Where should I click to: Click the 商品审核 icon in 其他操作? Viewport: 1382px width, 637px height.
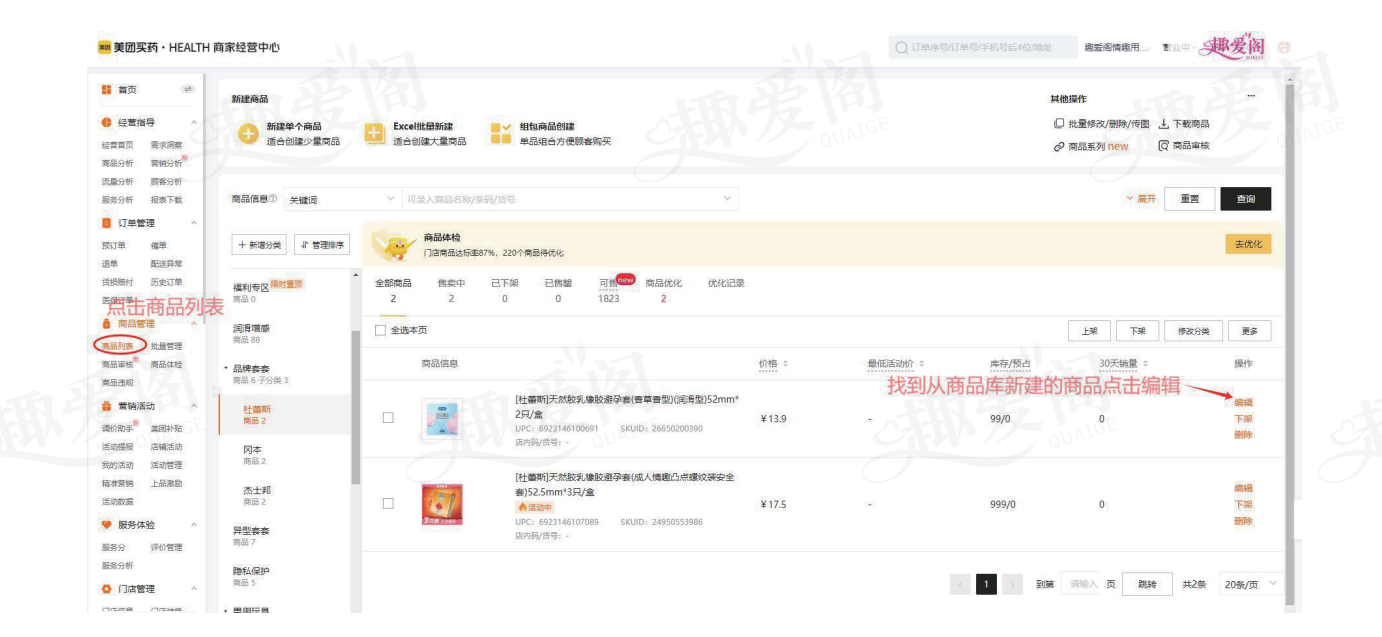pos(1164,146)
